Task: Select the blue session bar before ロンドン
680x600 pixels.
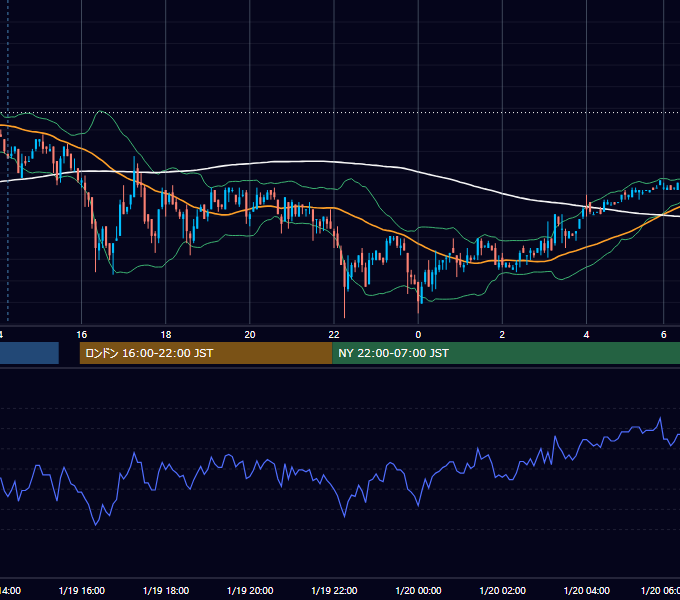Action: [x=29, y=353]
